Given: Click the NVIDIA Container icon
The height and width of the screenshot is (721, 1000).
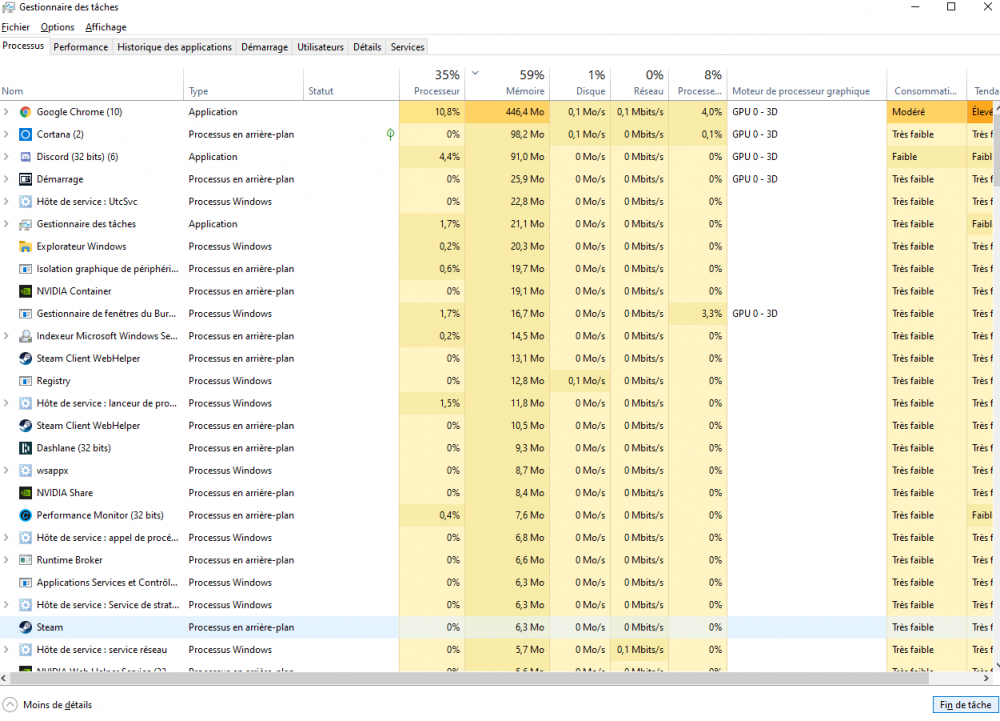Looking at the screenshot, I should tap(26, 291).
